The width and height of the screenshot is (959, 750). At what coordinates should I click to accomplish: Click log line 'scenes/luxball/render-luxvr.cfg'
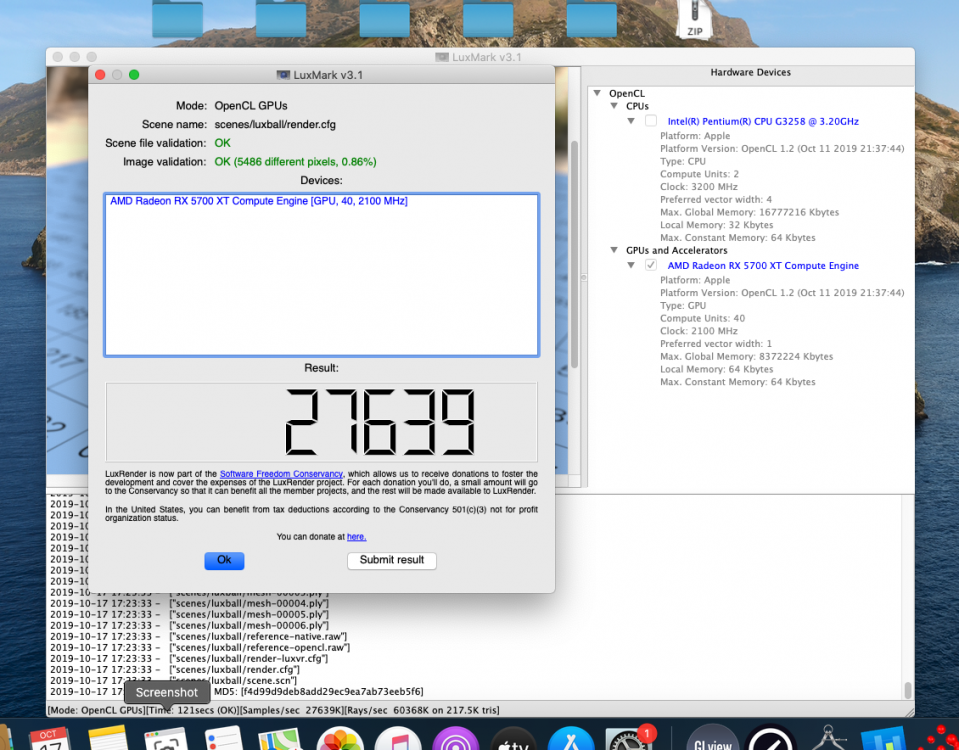[x=189, y=658]
